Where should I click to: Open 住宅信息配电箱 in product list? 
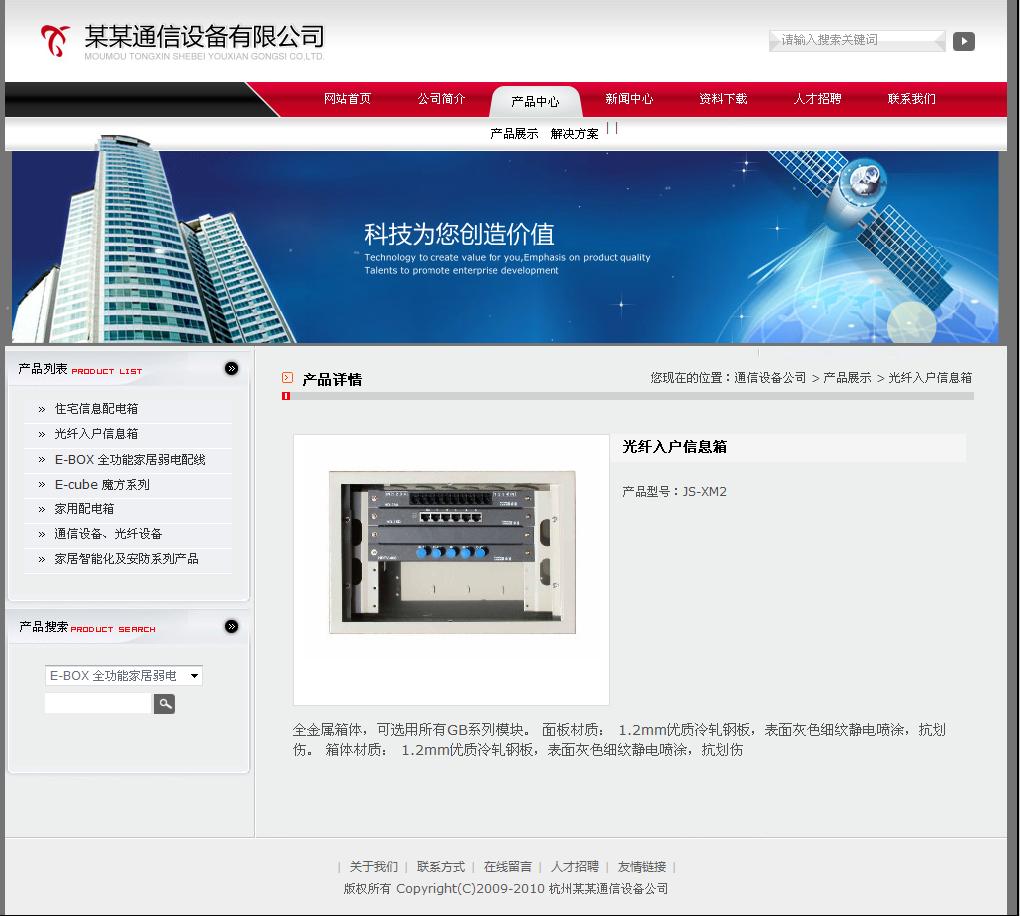pos(96,409)
